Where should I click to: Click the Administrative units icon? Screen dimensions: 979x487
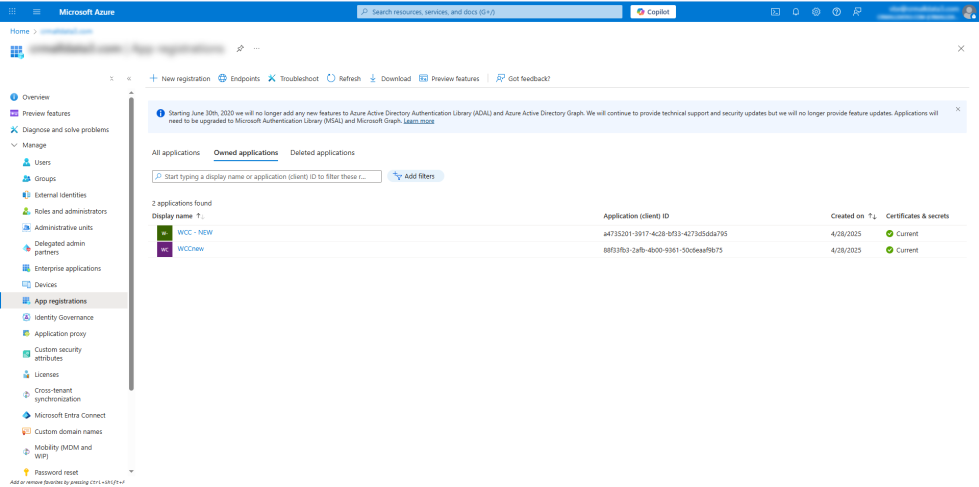point(26,227)
